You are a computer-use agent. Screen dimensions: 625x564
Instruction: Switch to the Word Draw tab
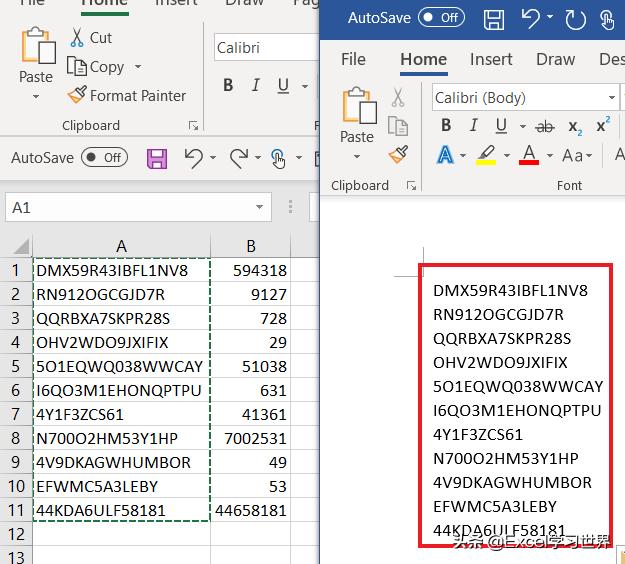(x=555, y=59)
